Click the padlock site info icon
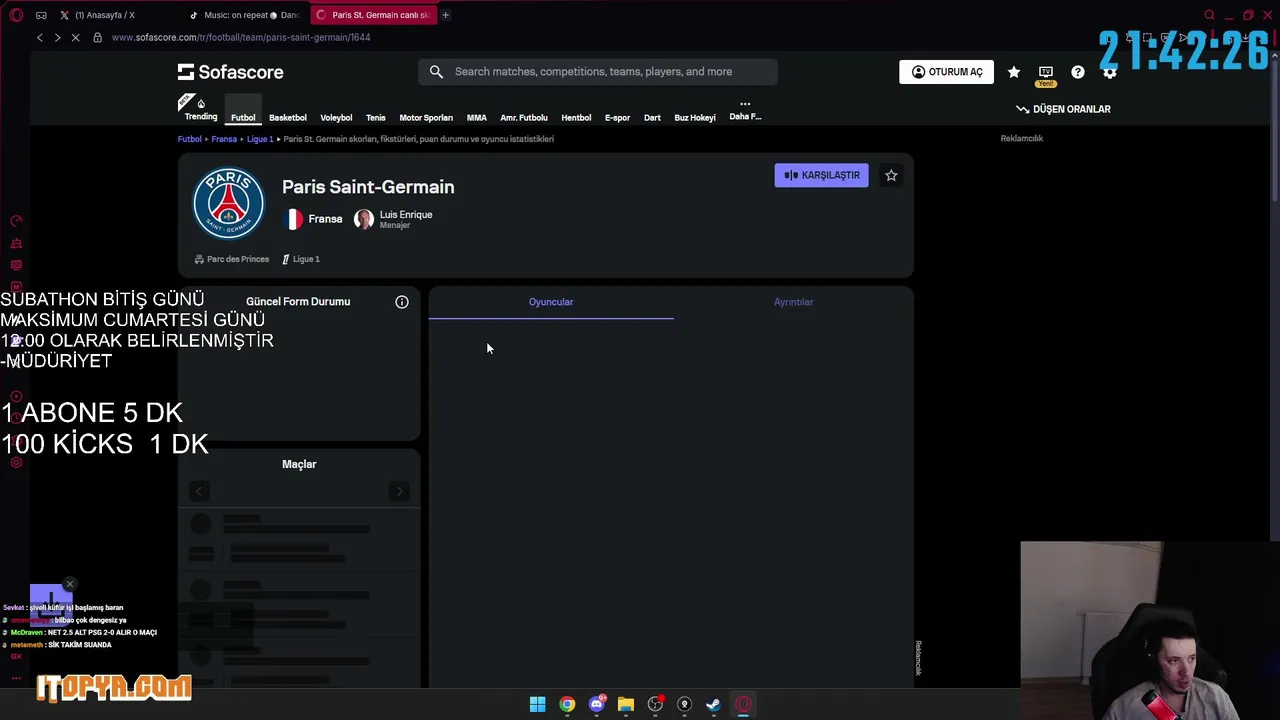This screenshot has height=720, width=1280. [97, 37]
